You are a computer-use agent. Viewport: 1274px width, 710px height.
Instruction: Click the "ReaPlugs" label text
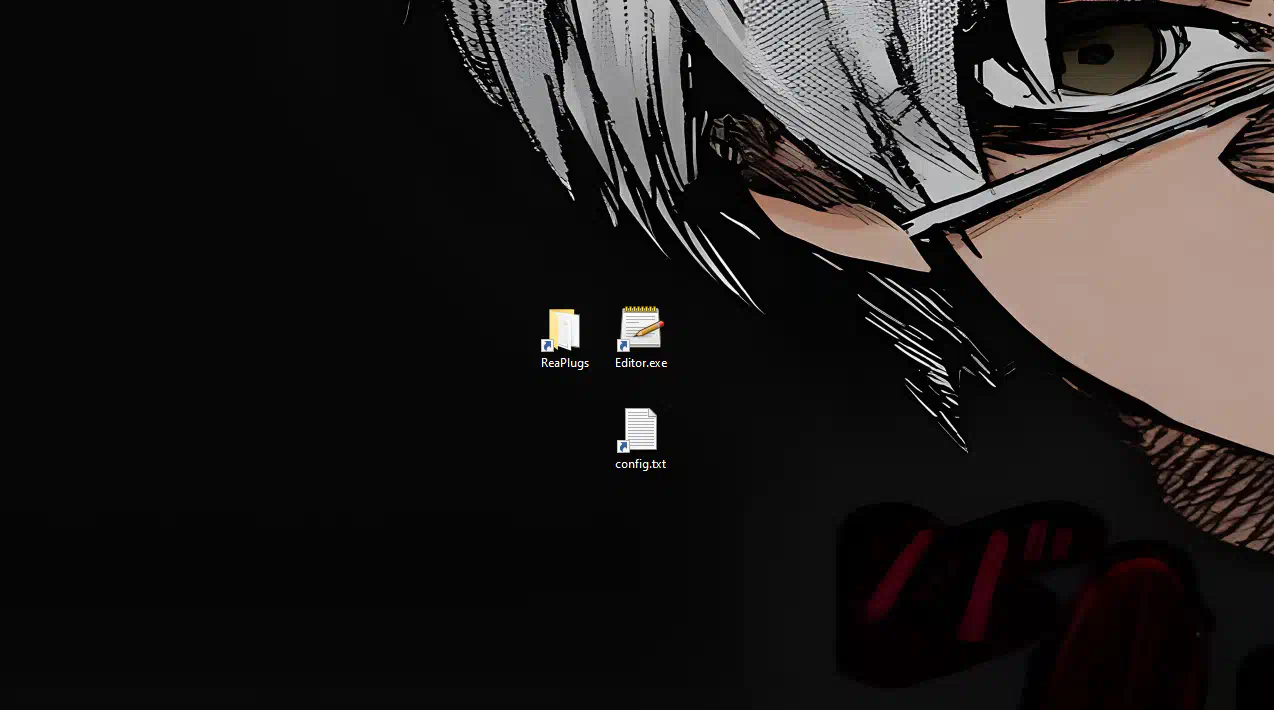coord(565,363)
